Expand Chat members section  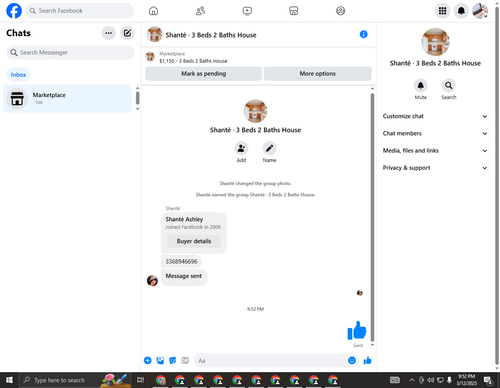click(435, 133)
